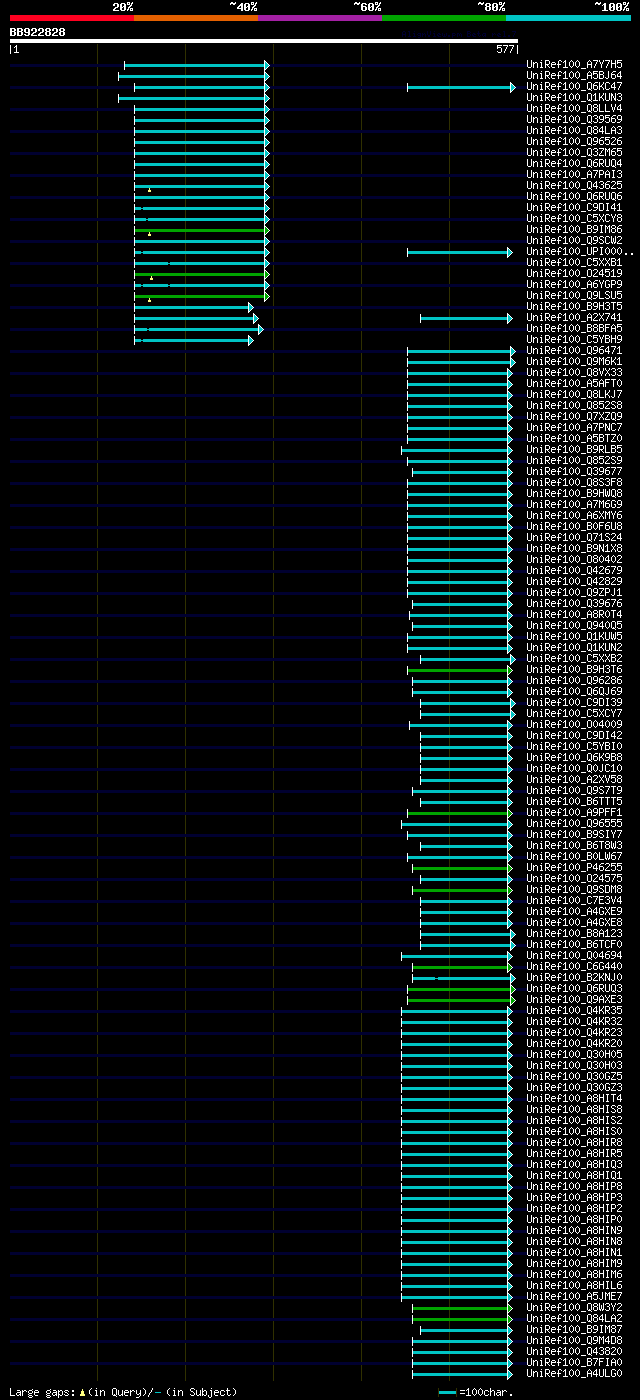The width and height of the screenshot is (640, 1400).
Task: Click label UniRef100_Q84LA3
Action: coord(574,131)
